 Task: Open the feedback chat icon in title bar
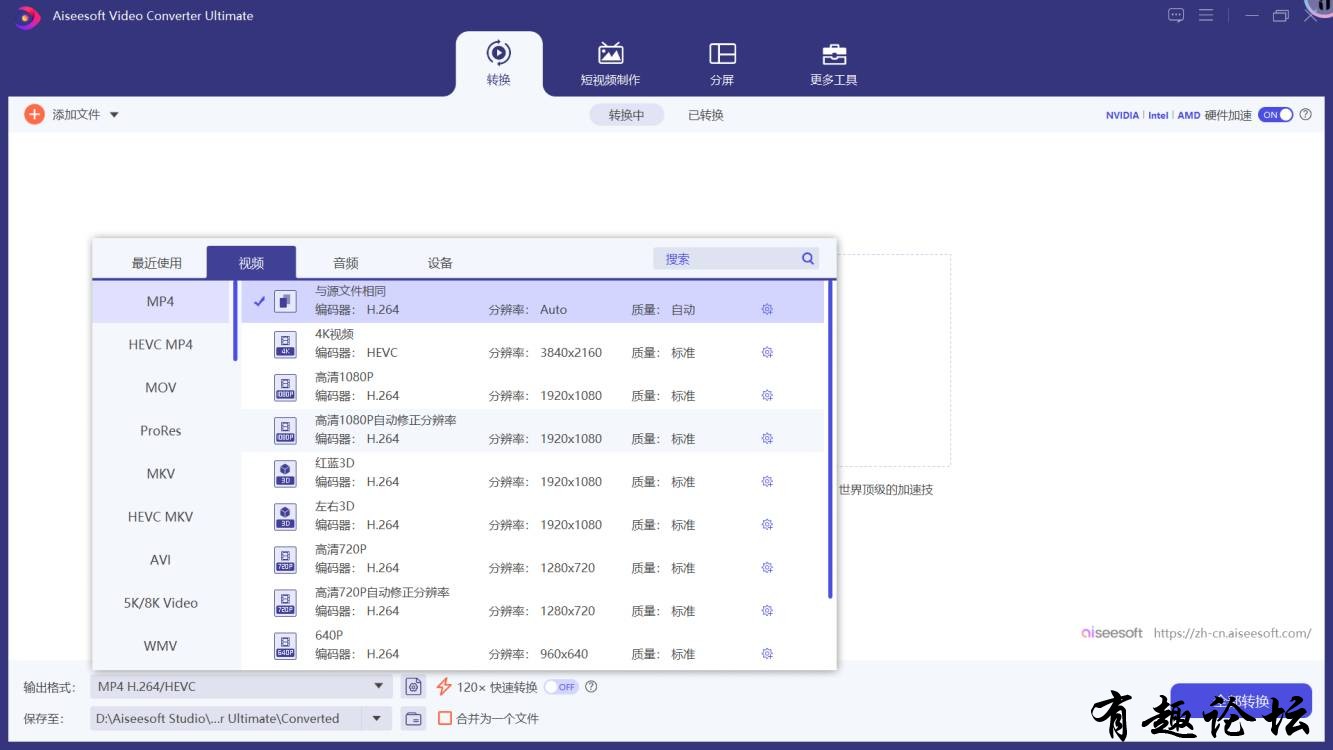1176,15
